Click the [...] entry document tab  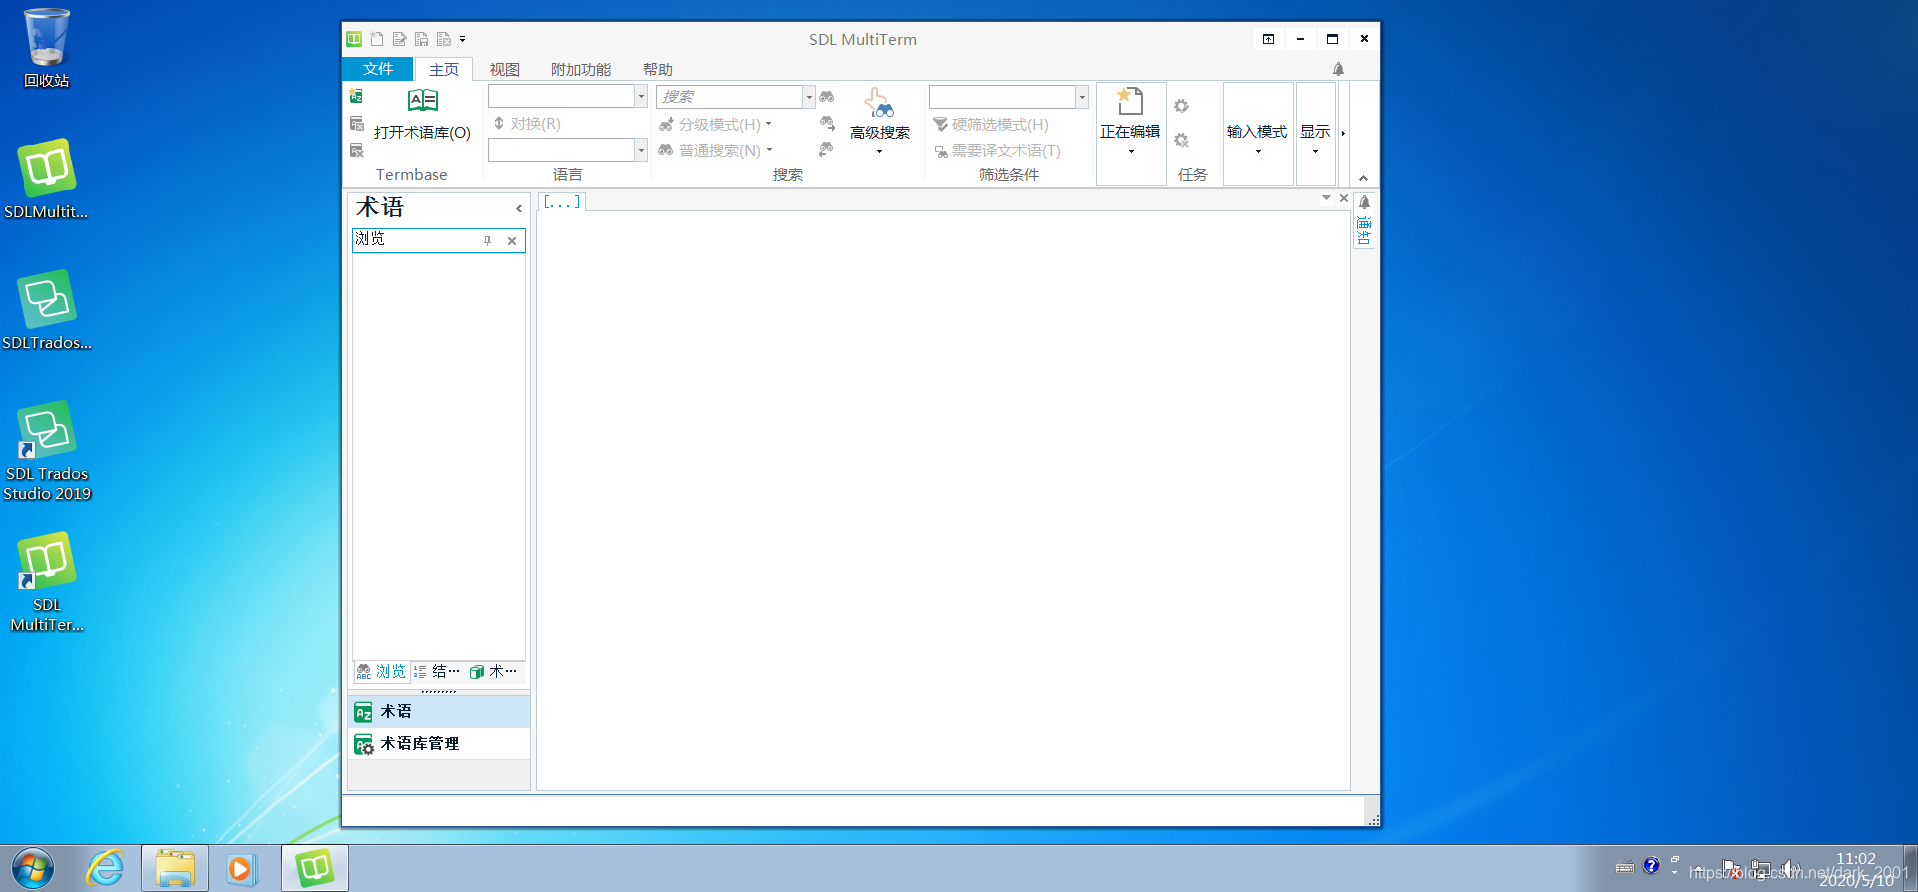coord(561,201)
